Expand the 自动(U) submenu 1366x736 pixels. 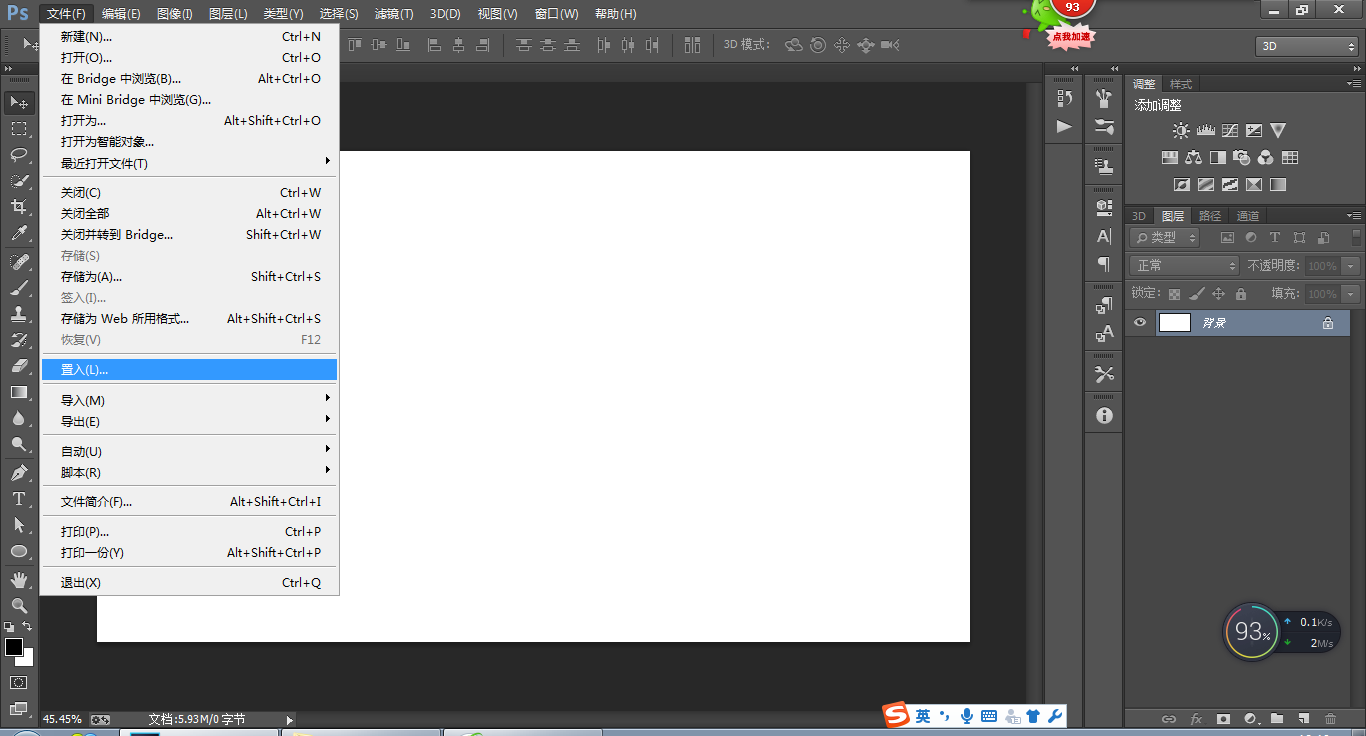click(190, 451)
